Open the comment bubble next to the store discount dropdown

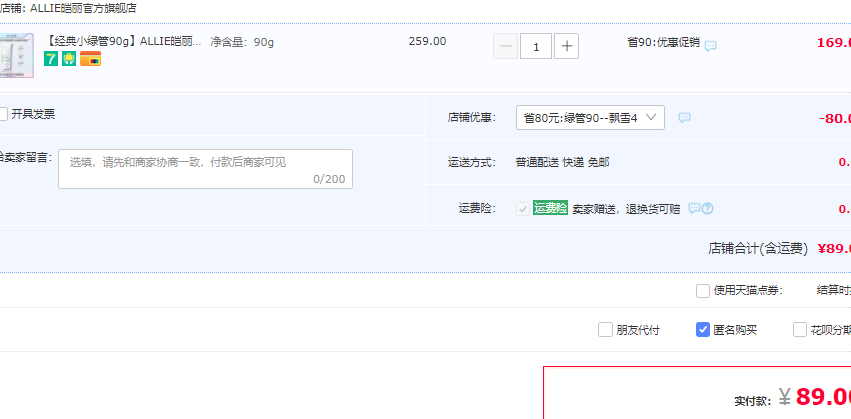685,118
